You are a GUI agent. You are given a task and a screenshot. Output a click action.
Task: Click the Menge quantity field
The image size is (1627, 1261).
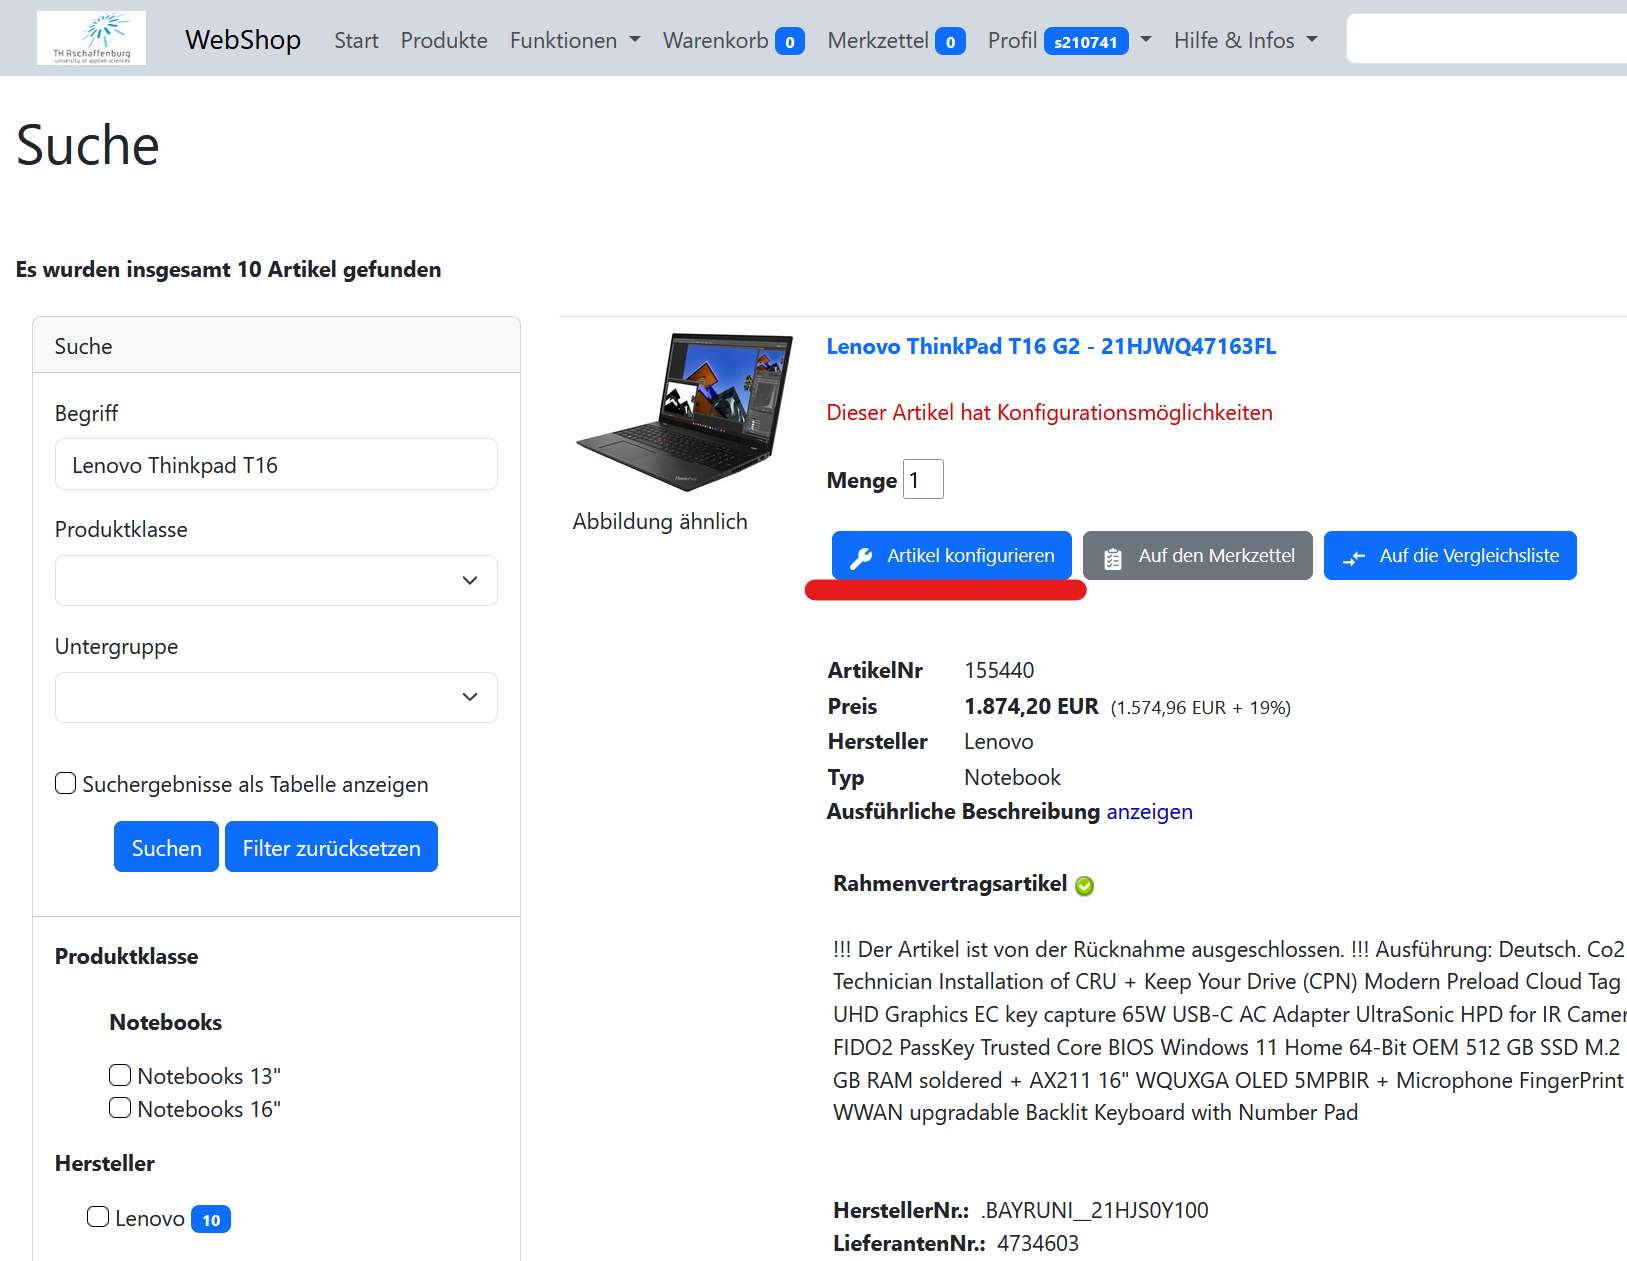pos(923,479)
